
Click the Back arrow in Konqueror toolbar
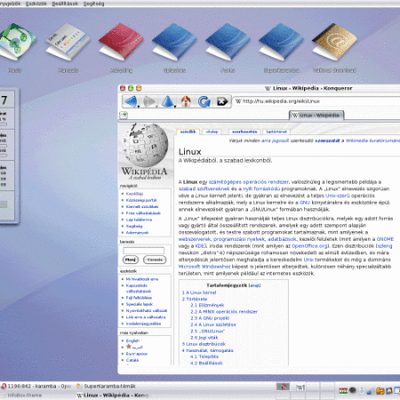click(x=130, y=101)
